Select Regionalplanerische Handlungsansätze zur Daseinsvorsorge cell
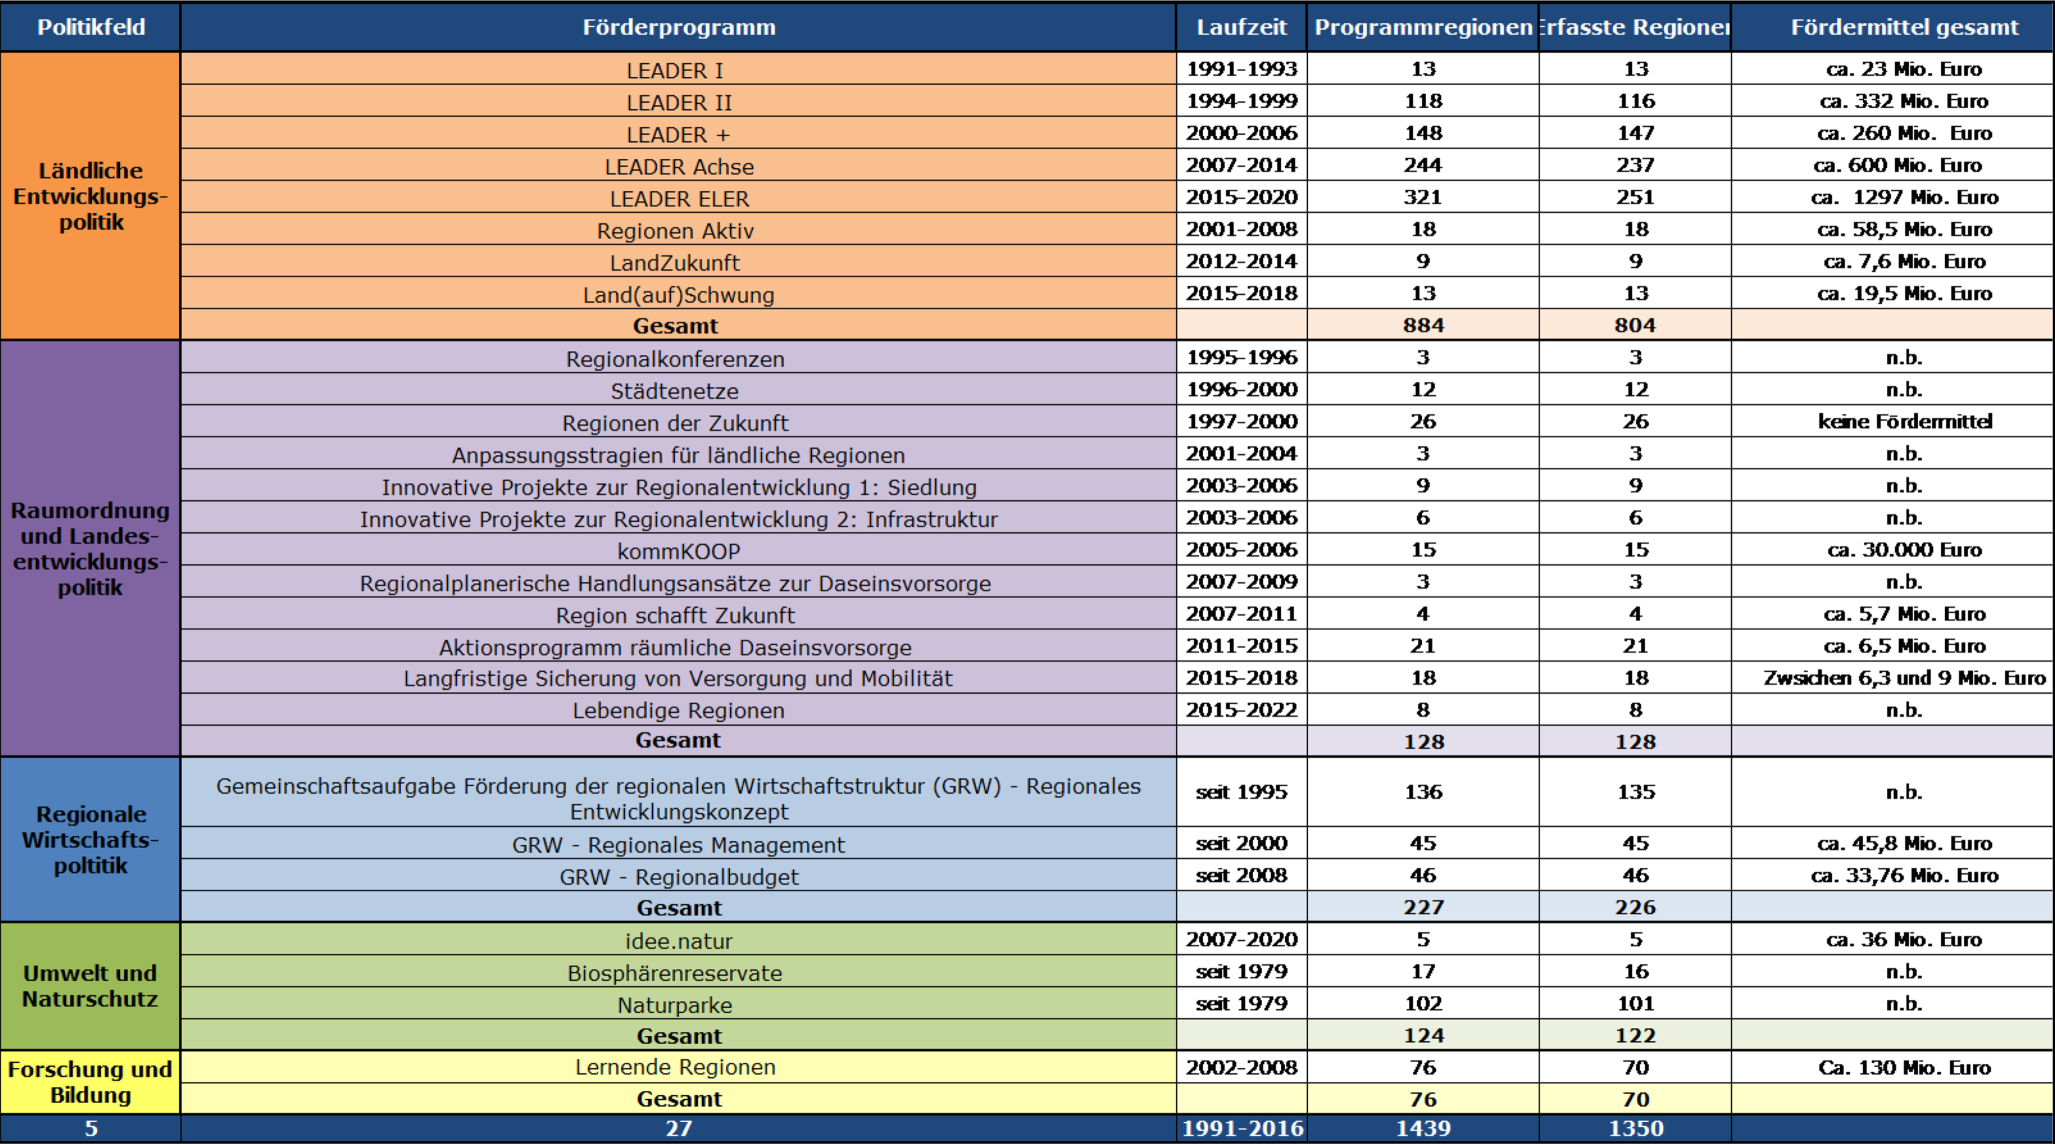Image resolution: width=2055 pixels, height=1144 pixels. click(678, 581)
